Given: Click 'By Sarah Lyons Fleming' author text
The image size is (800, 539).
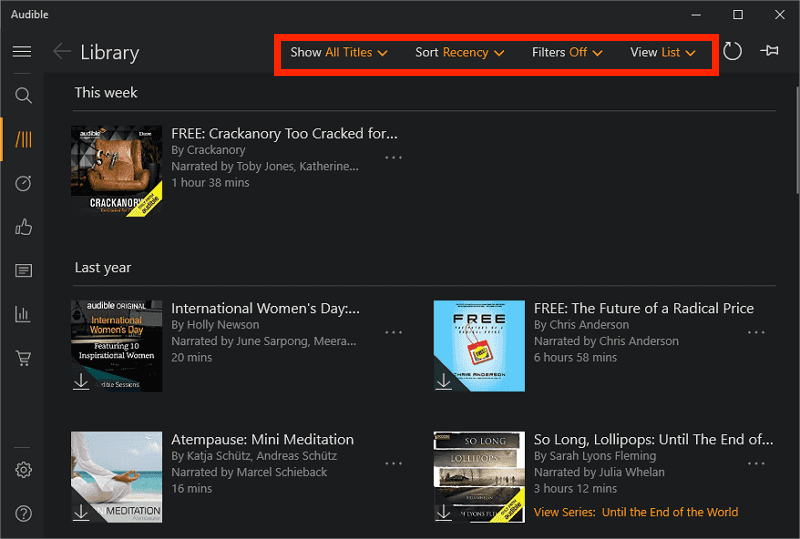Looking at the screenshot, I should 595,456.
